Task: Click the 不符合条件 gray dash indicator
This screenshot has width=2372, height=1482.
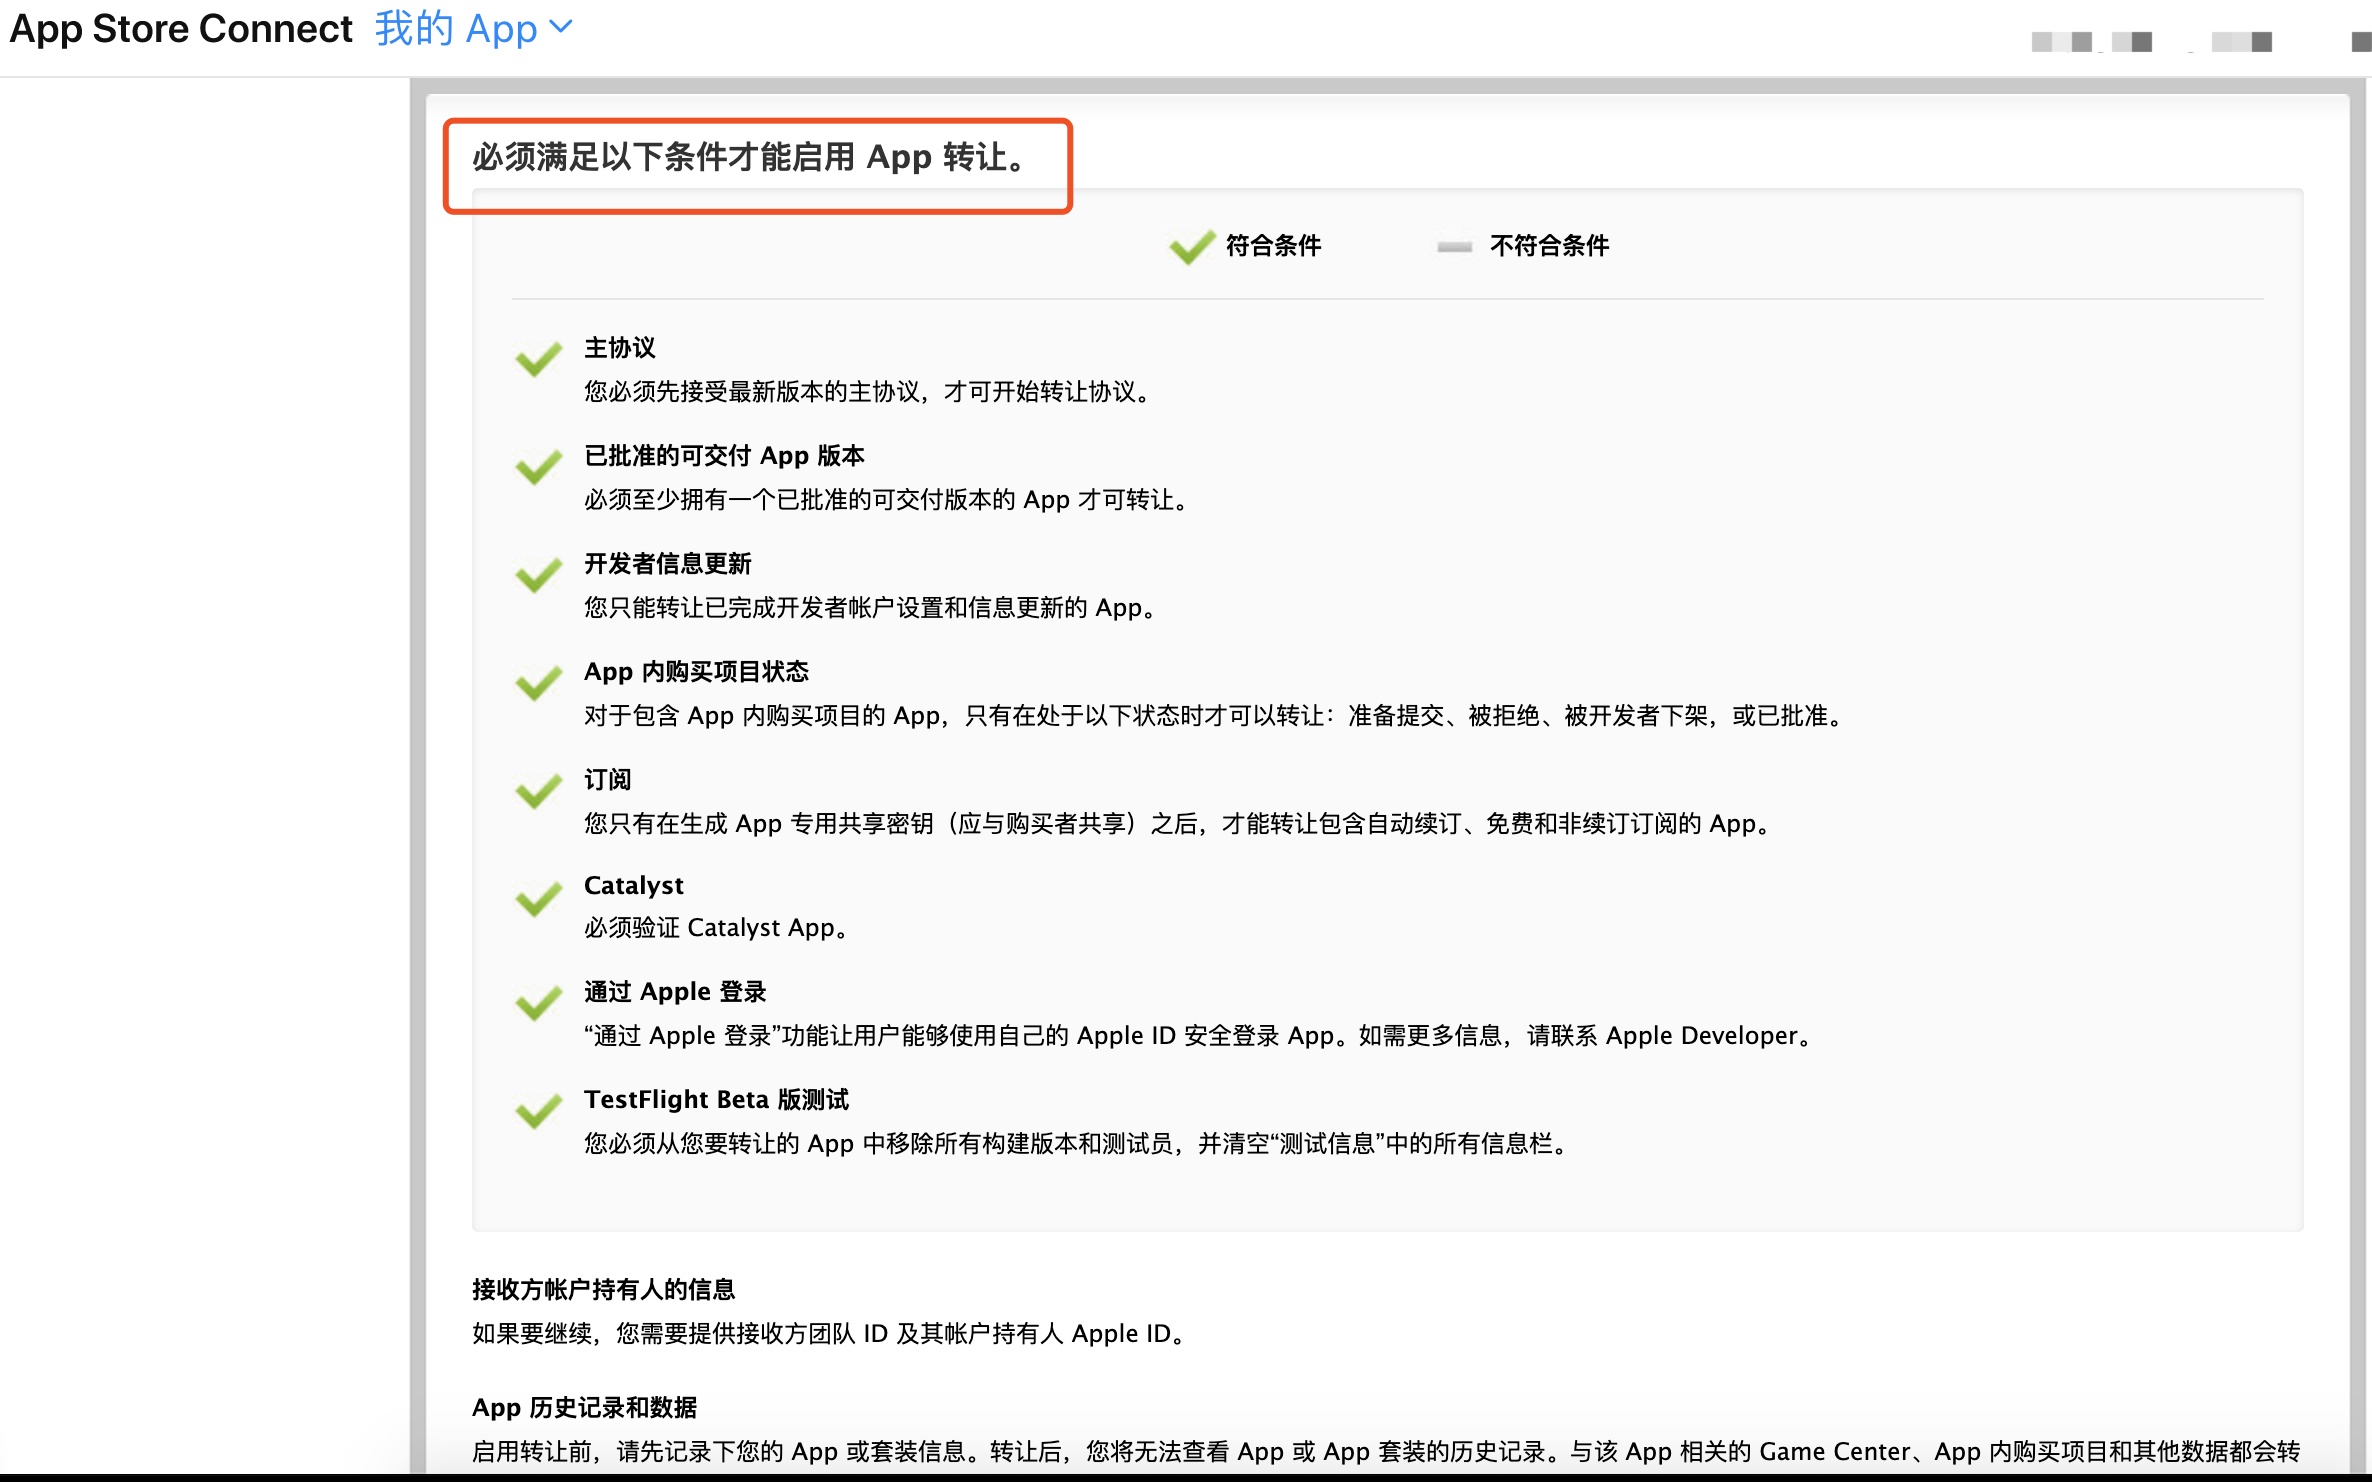Action: coord(1453,246)
